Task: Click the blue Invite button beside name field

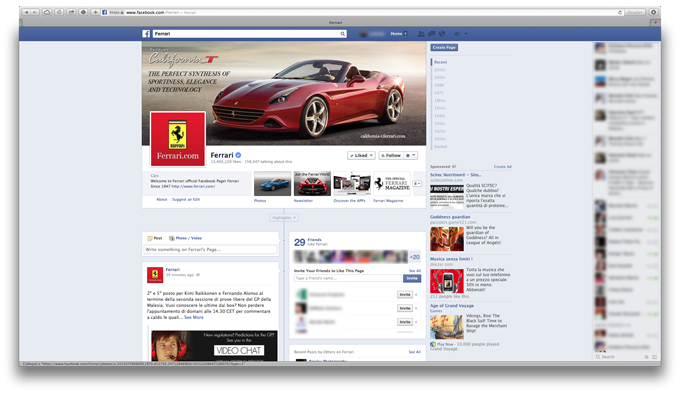Action: click(x=412, y=278)
